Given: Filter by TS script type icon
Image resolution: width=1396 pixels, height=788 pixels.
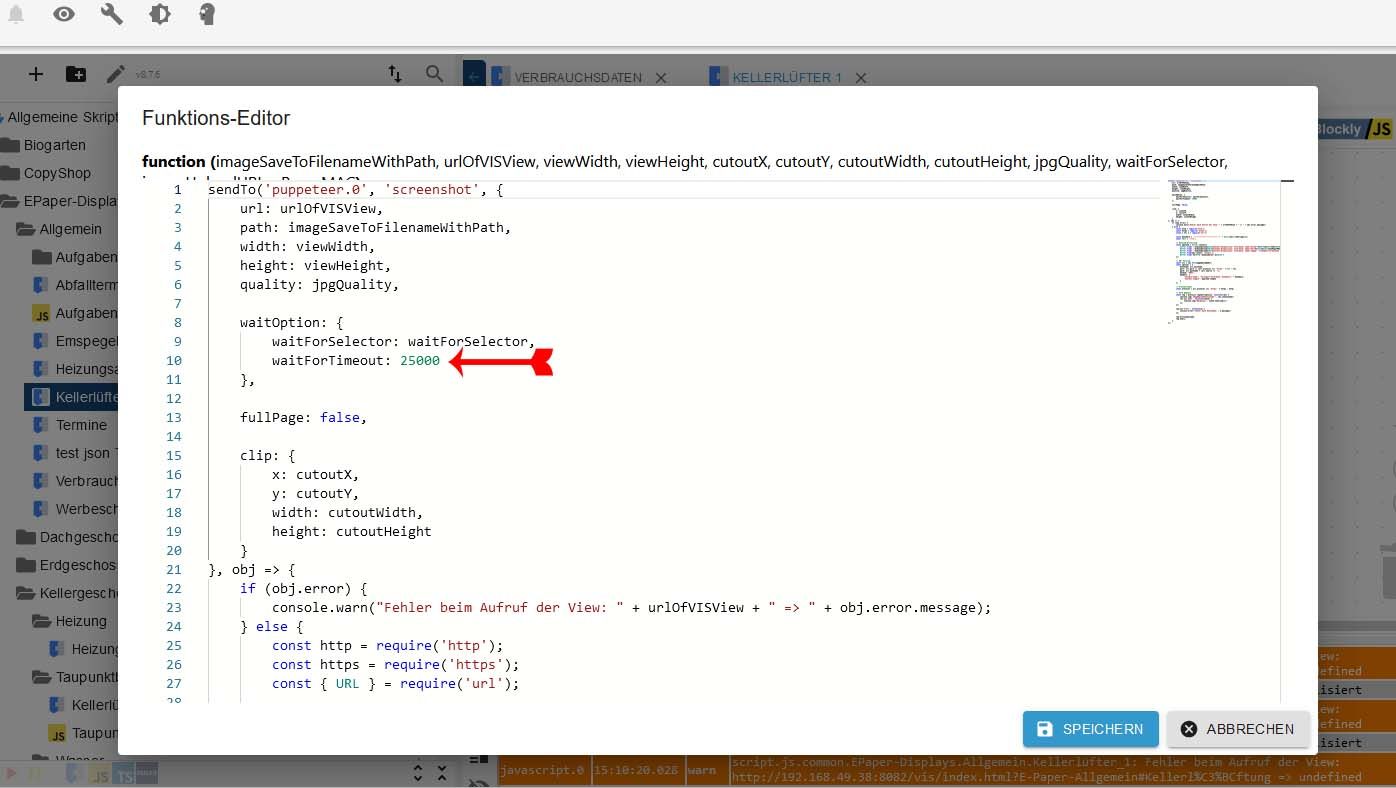Looking at the screenshot, I should [123, 774].
